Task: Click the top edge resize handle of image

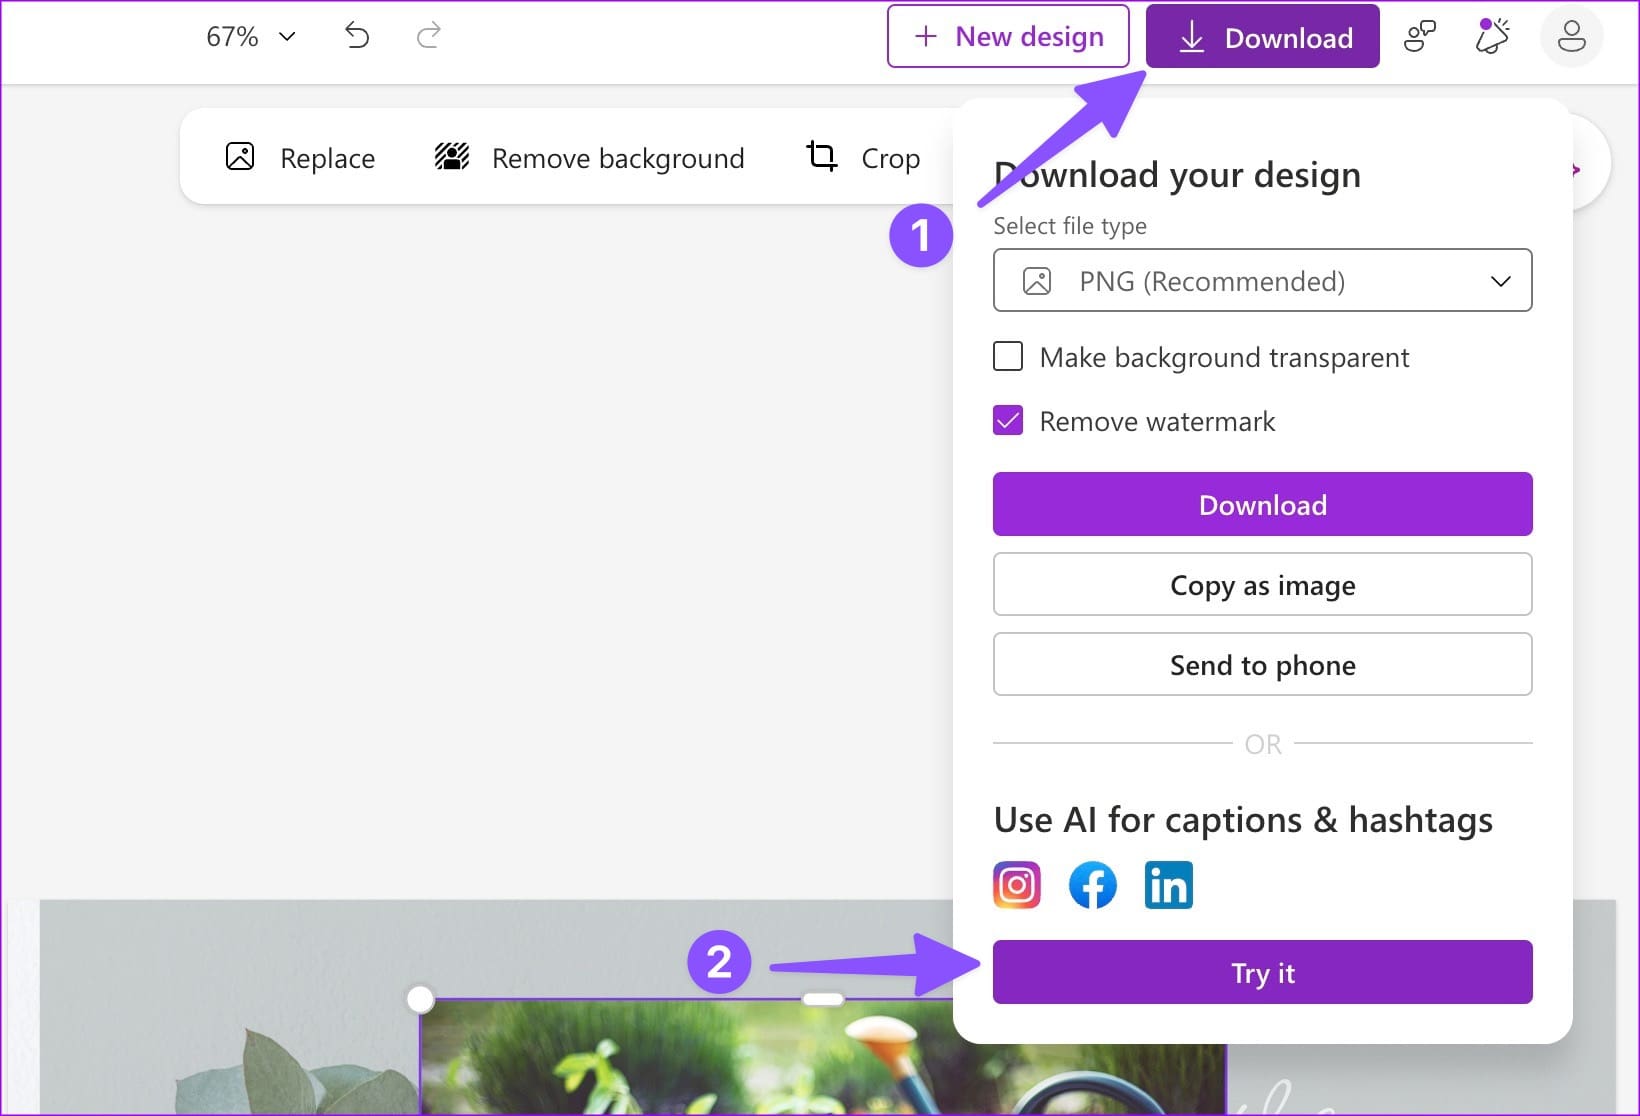Action: (x=823, y=999)
